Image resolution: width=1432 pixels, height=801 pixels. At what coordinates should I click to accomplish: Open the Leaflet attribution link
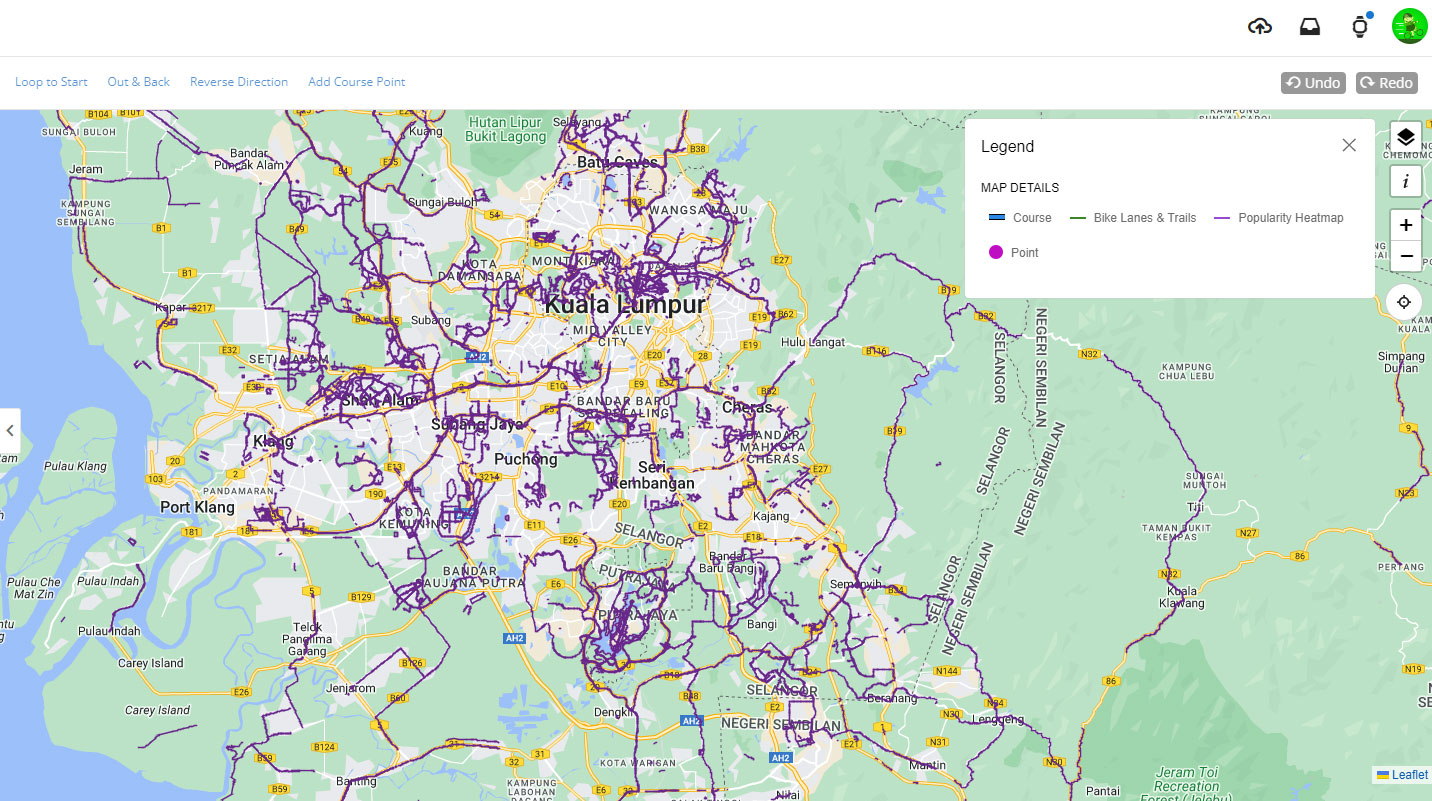pyautogui.click(x=1409, y=775)
